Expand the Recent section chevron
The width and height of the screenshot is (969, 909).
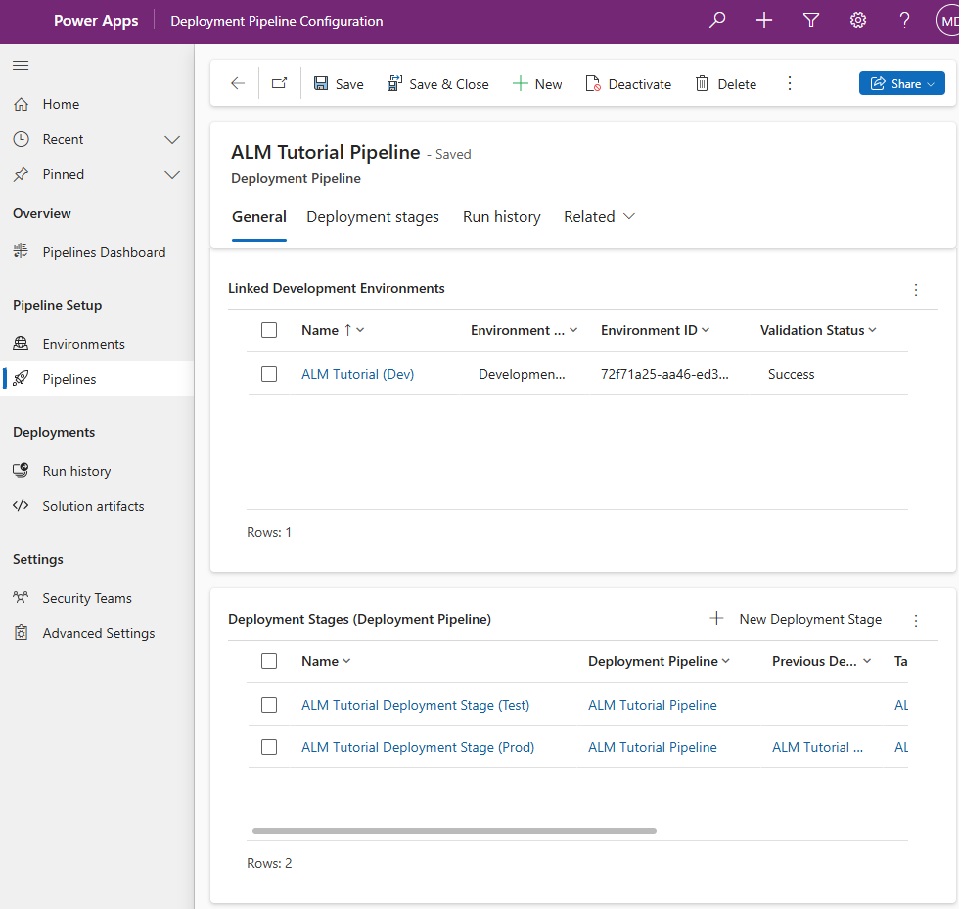click(172, 140)
